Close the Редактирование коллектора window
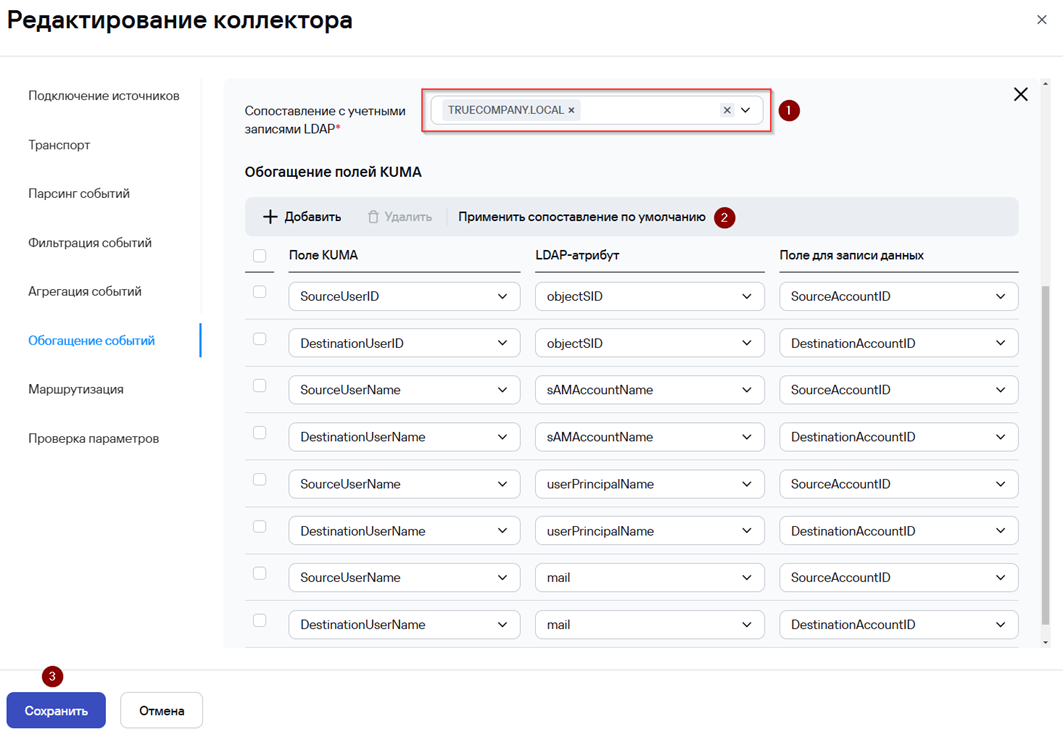Image resolution: width=1063 pixels, height=737 pixels. click(1042, 20)
